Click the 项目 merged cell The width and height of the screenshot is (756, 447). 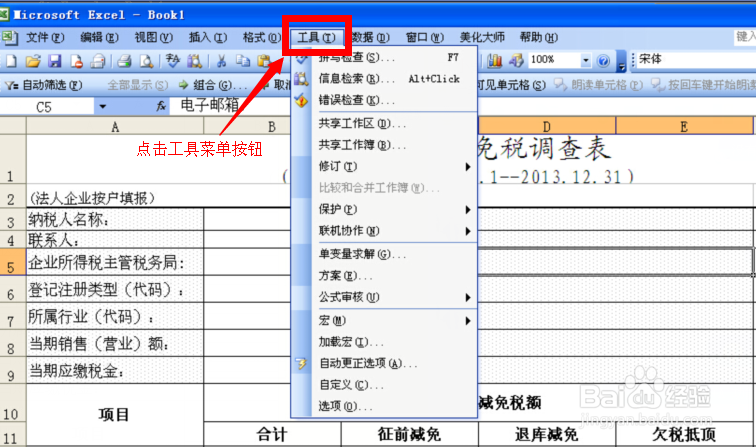(115, 415)
